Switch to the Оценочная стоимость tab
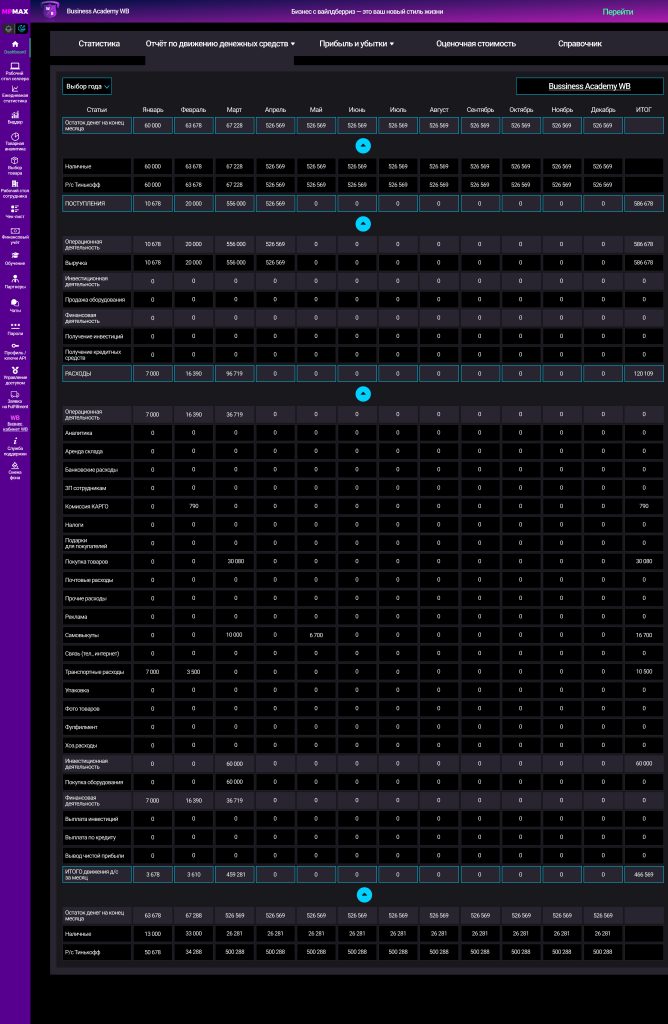668x1024 pixels. click(476, 44)
